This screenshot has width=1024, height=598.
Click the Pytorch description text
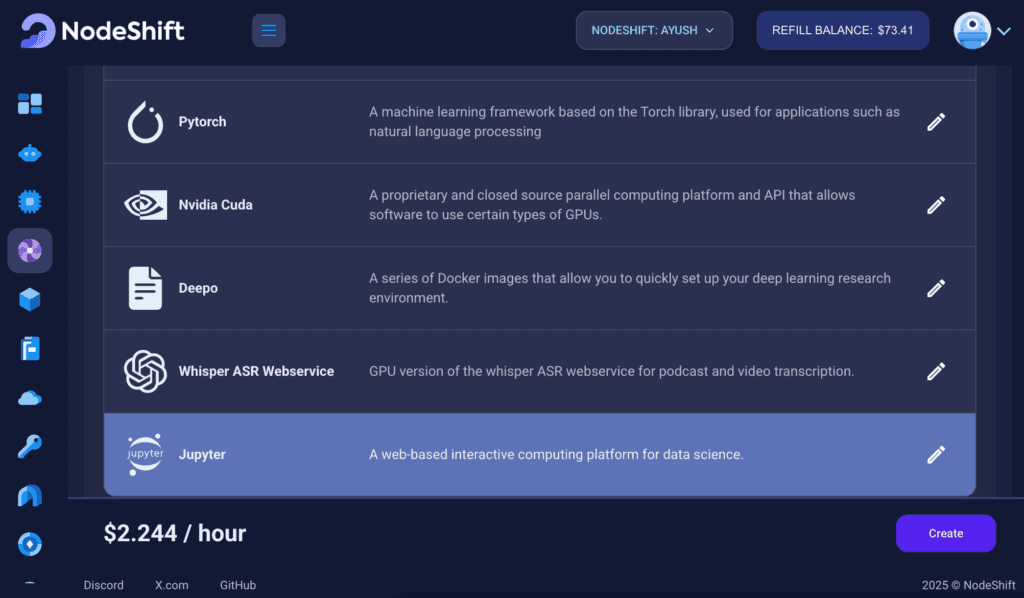[x=634, y=121]
